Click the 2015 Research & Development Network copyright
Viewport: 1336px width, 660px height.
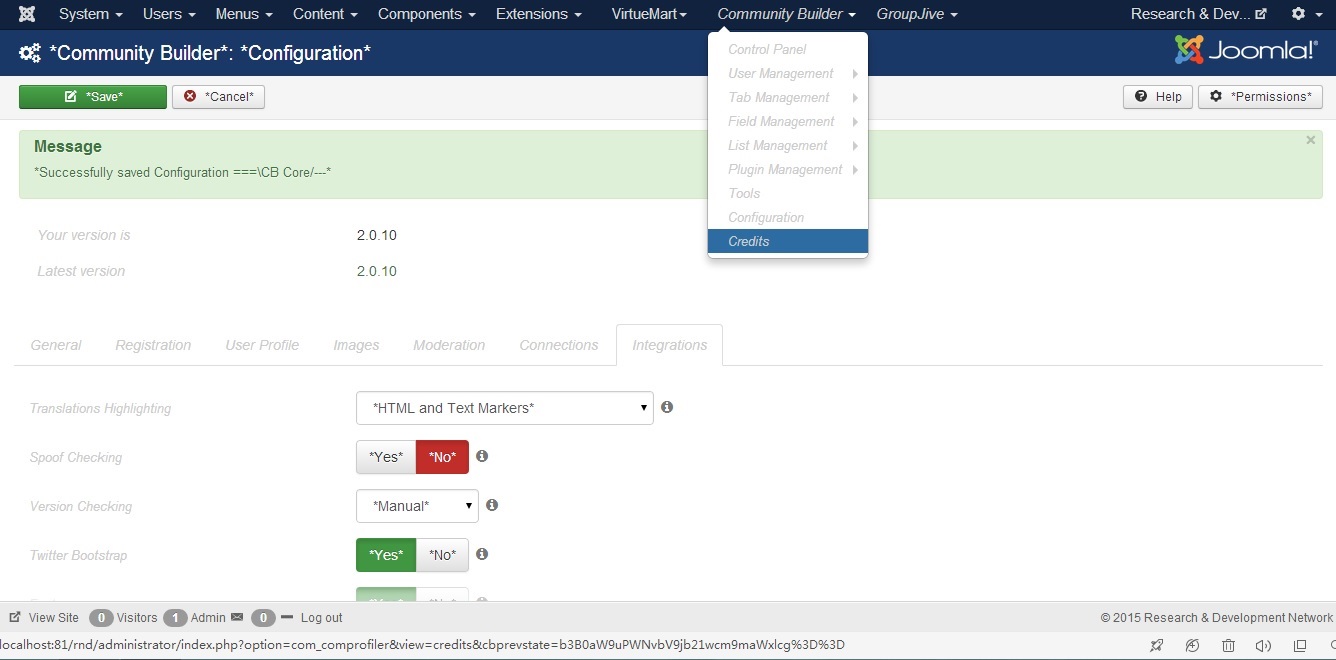click(x=1217, y=618)
